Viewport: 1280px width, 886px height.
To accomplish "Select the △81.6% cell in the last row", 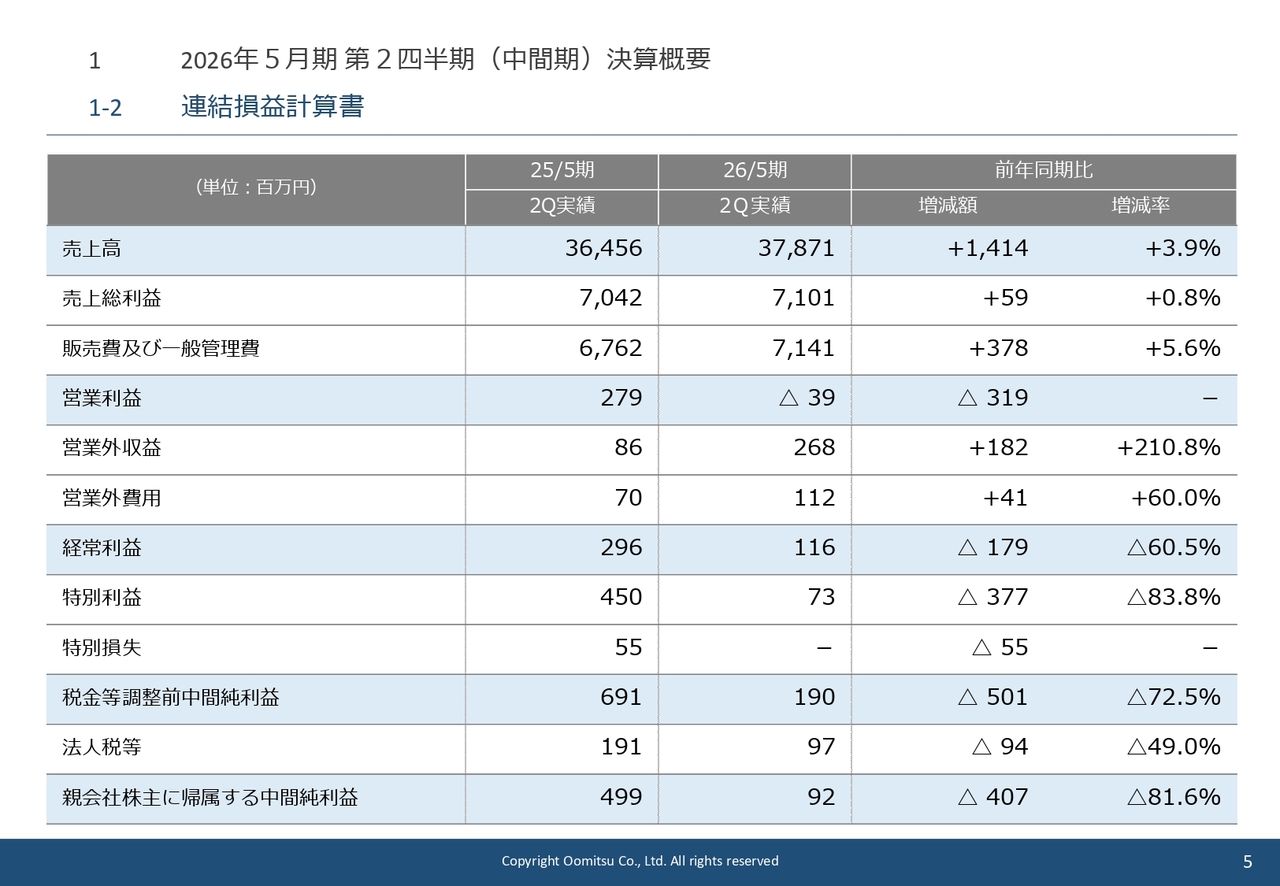I will [1173, 797].
